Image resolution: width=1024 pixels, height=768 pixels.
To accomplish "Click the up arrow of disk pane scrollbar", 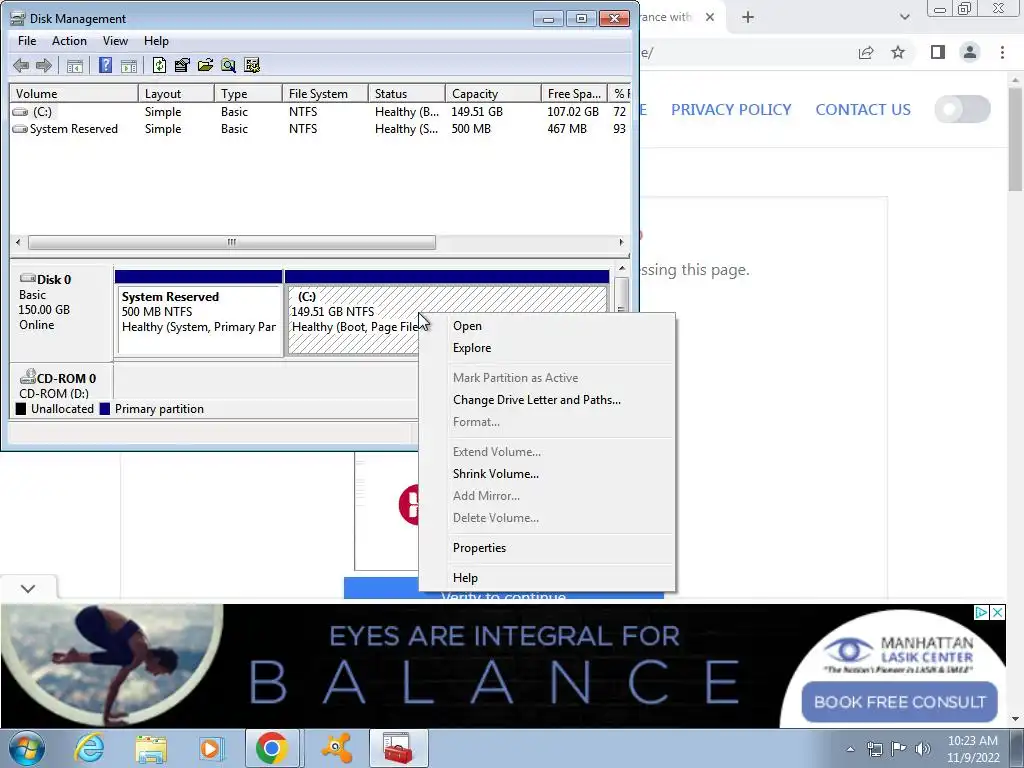I will pos(622,268).
